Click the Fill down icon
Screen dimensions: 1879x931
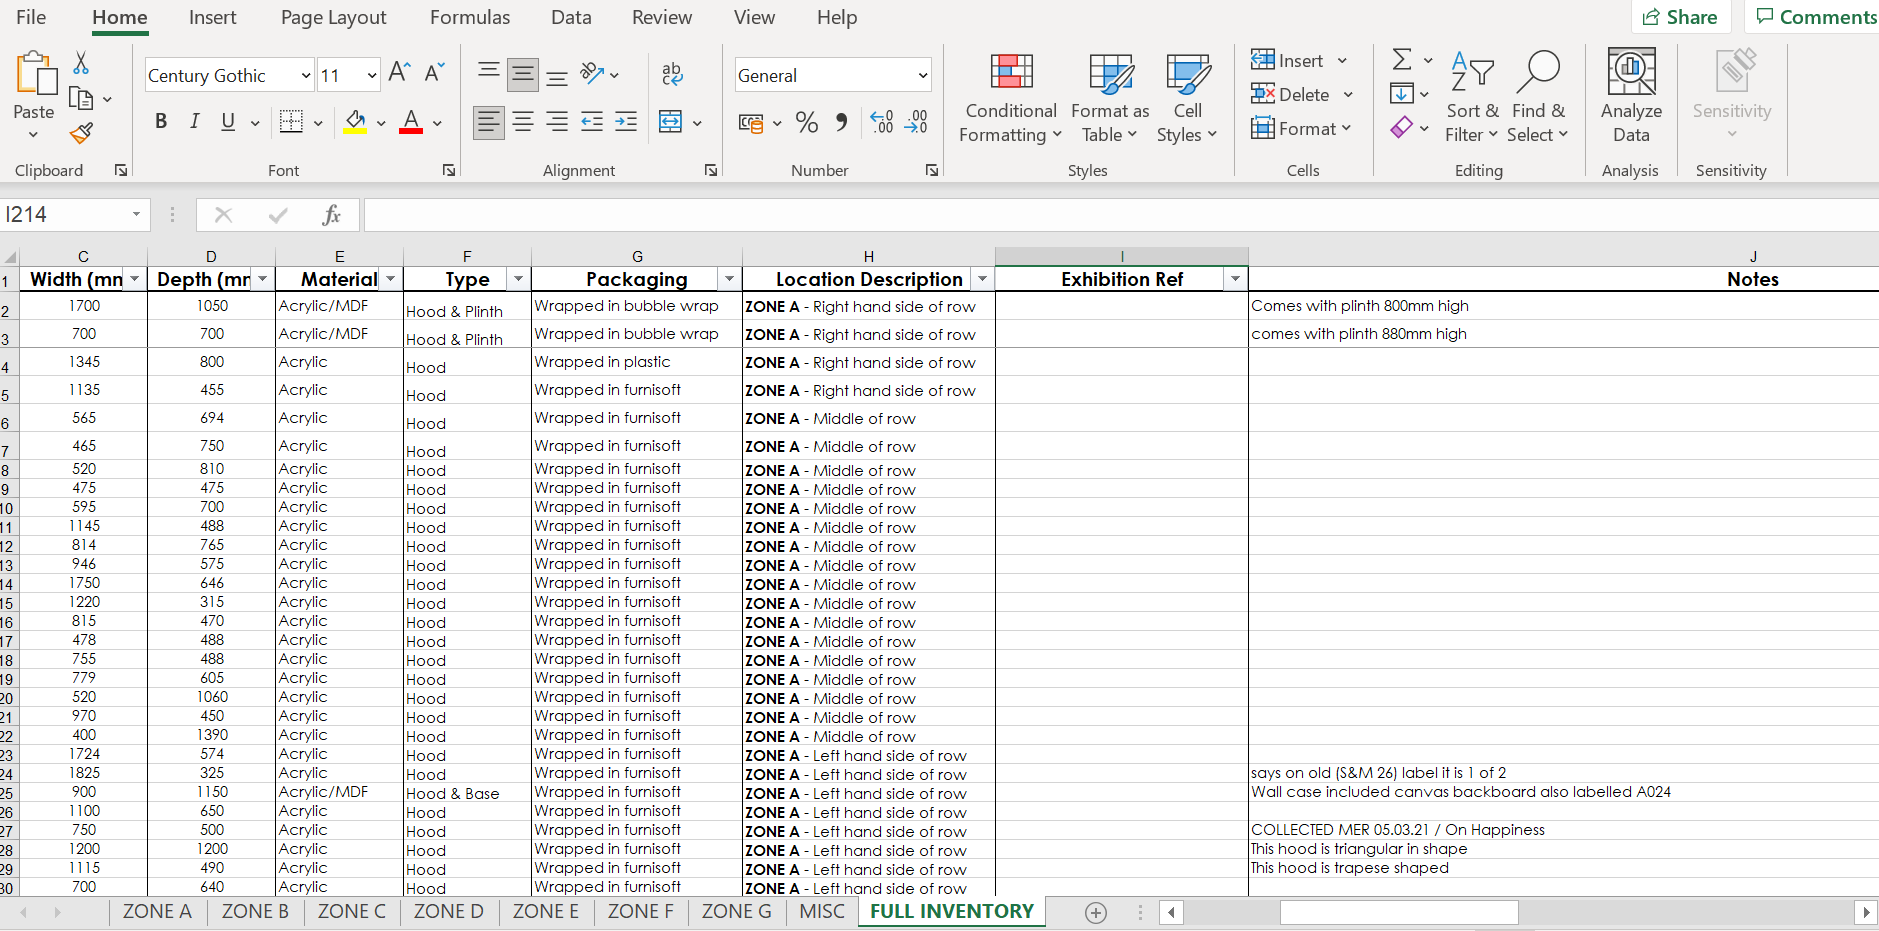tap(1402, 94)
